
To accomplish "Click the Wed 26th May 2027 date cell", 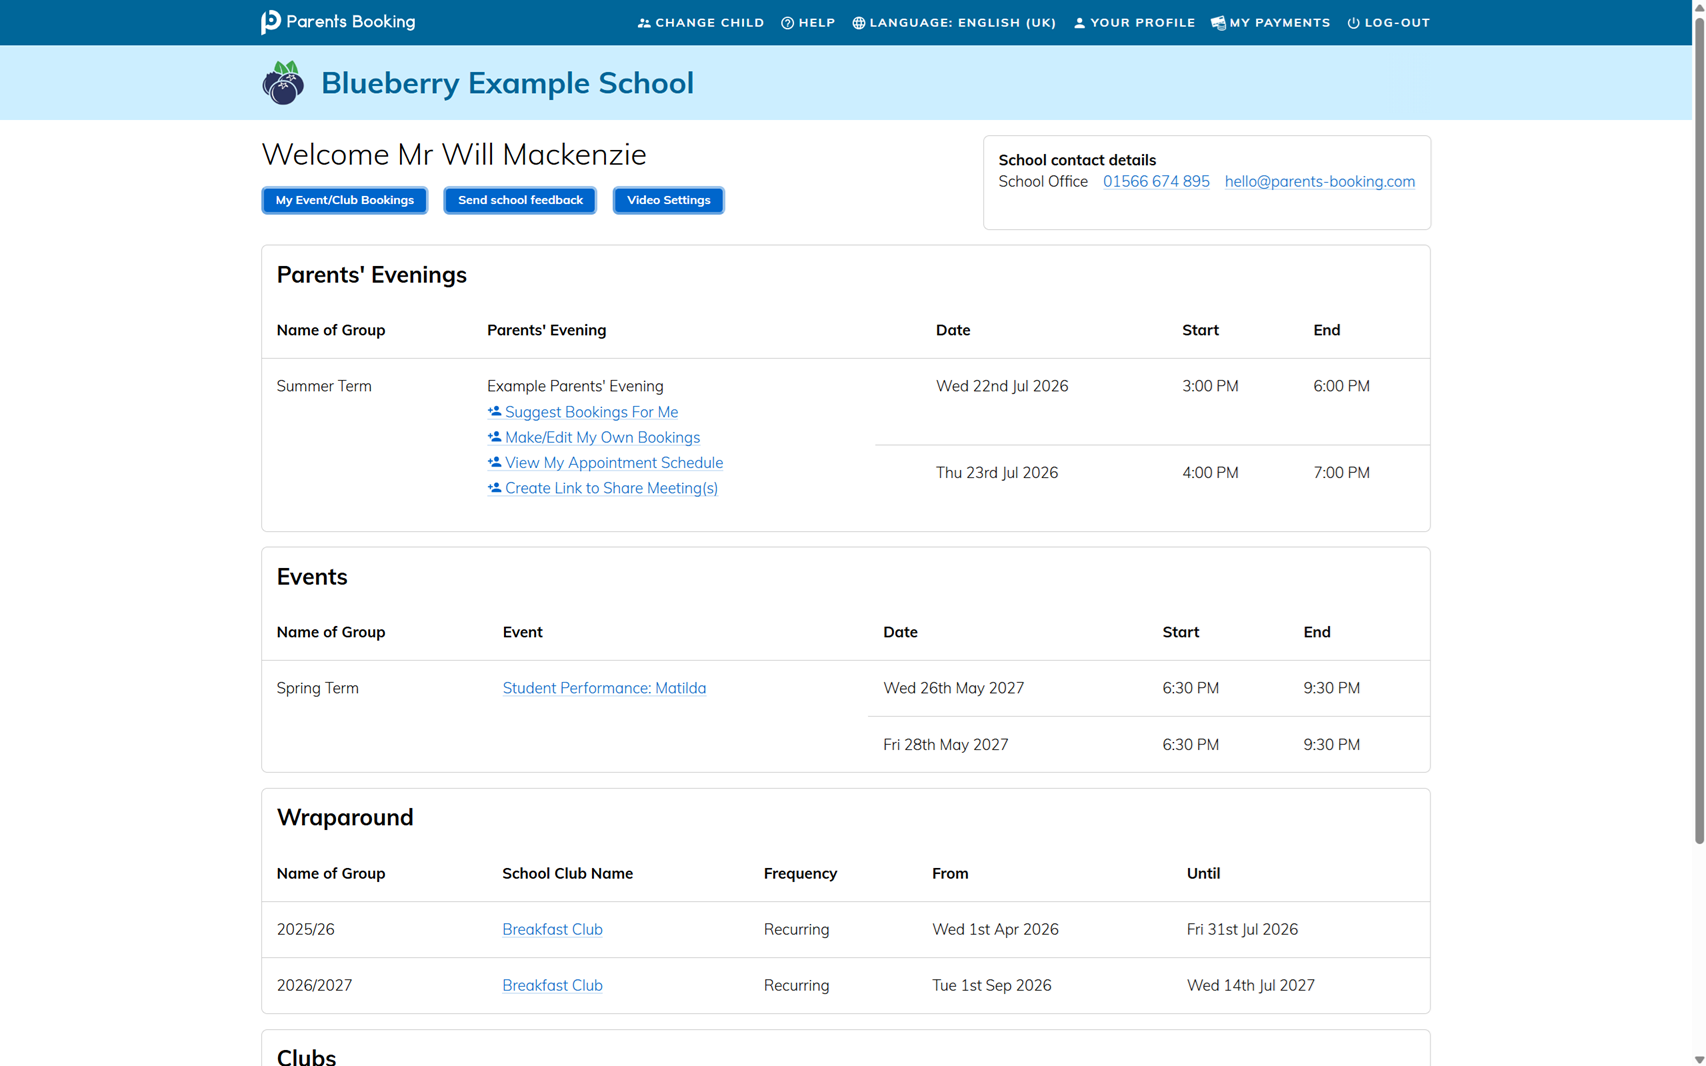I will 953,688.
